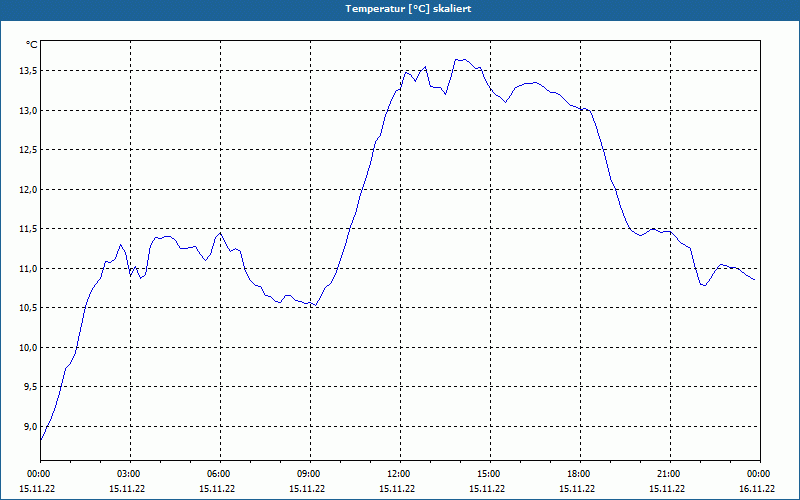
Task: Click the 9,5 y-axis label
Action: click(x=30, y=387)
